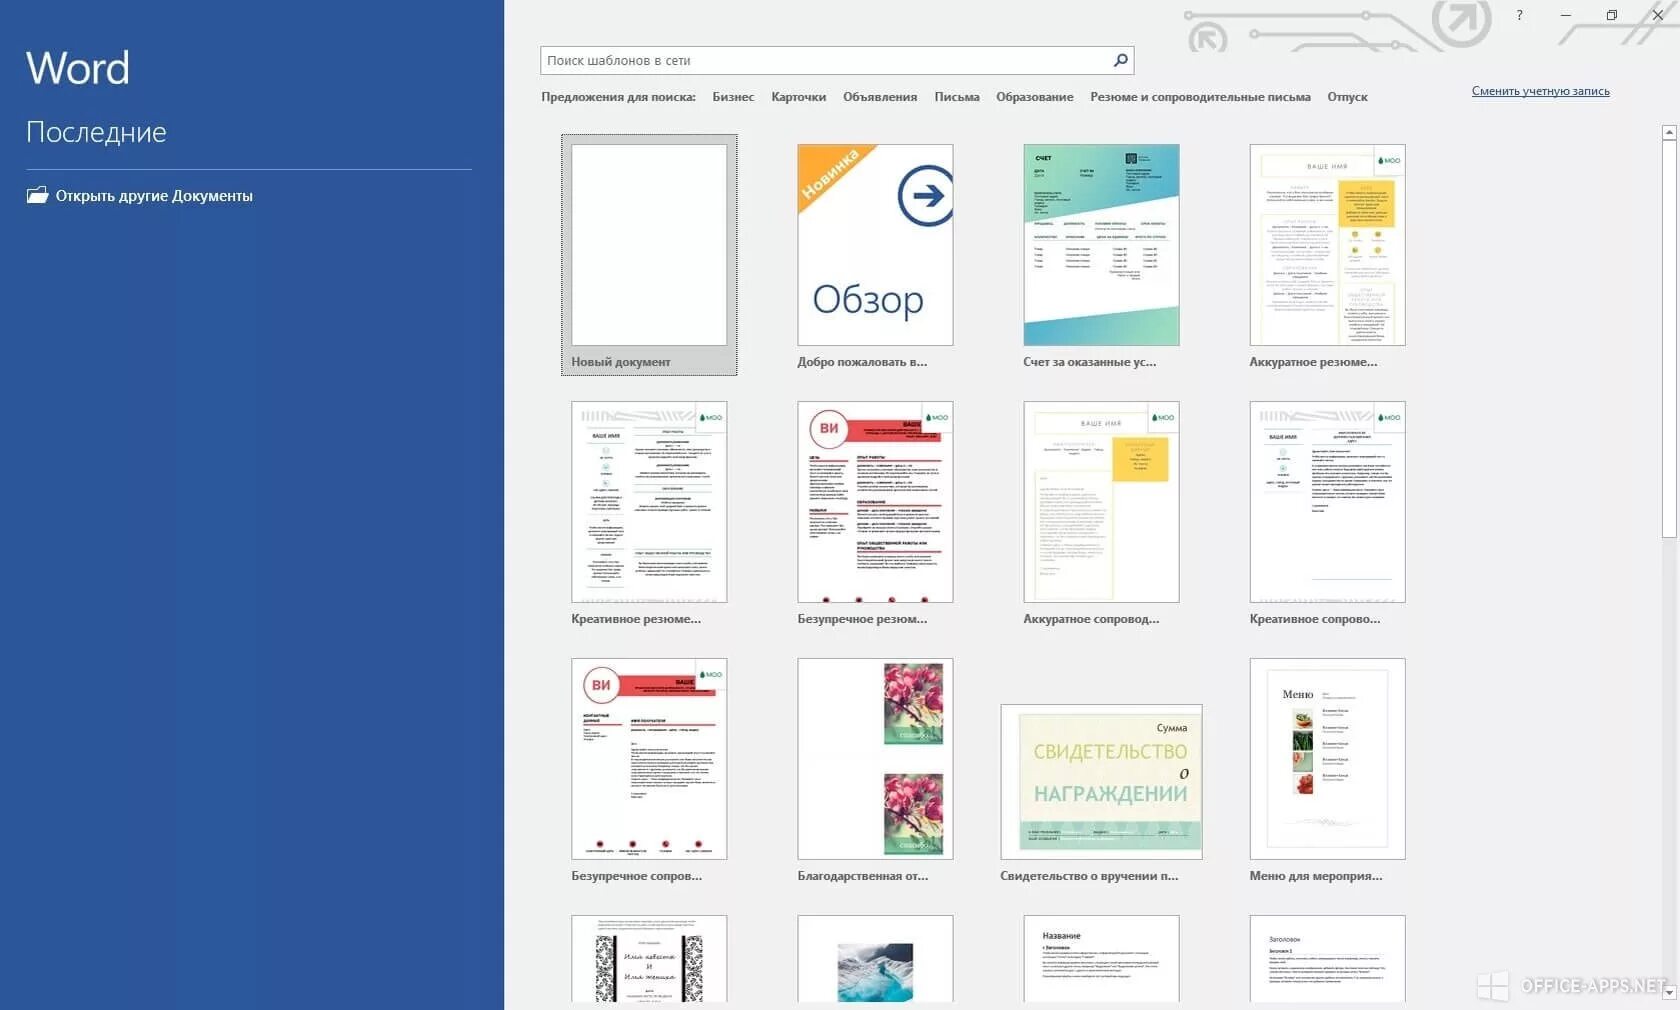This screenshot has width=1680, height=1010.
Task: Select the Объявления search suggestion
Action: 879,97
